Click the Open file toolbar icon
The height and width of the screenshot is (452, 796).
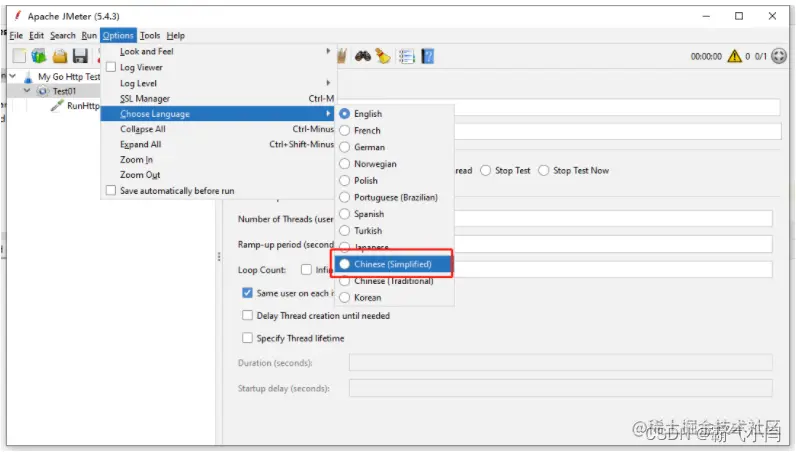pos(59,56)
